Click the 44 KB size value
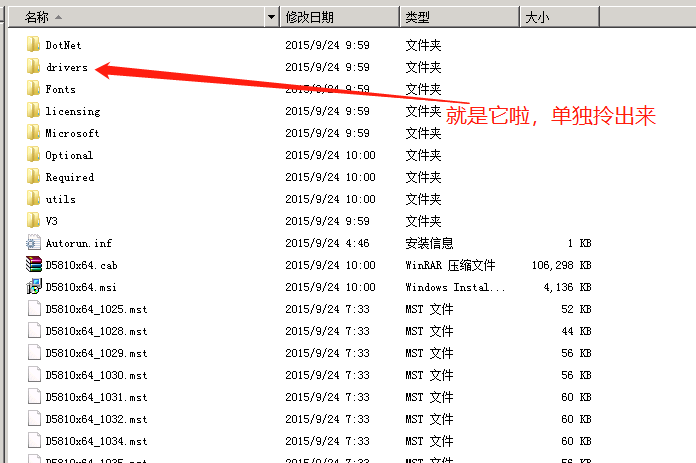Image resolution: width=696 pixels, height=463 pixels. pyautogui.click(x=576, y=332)
